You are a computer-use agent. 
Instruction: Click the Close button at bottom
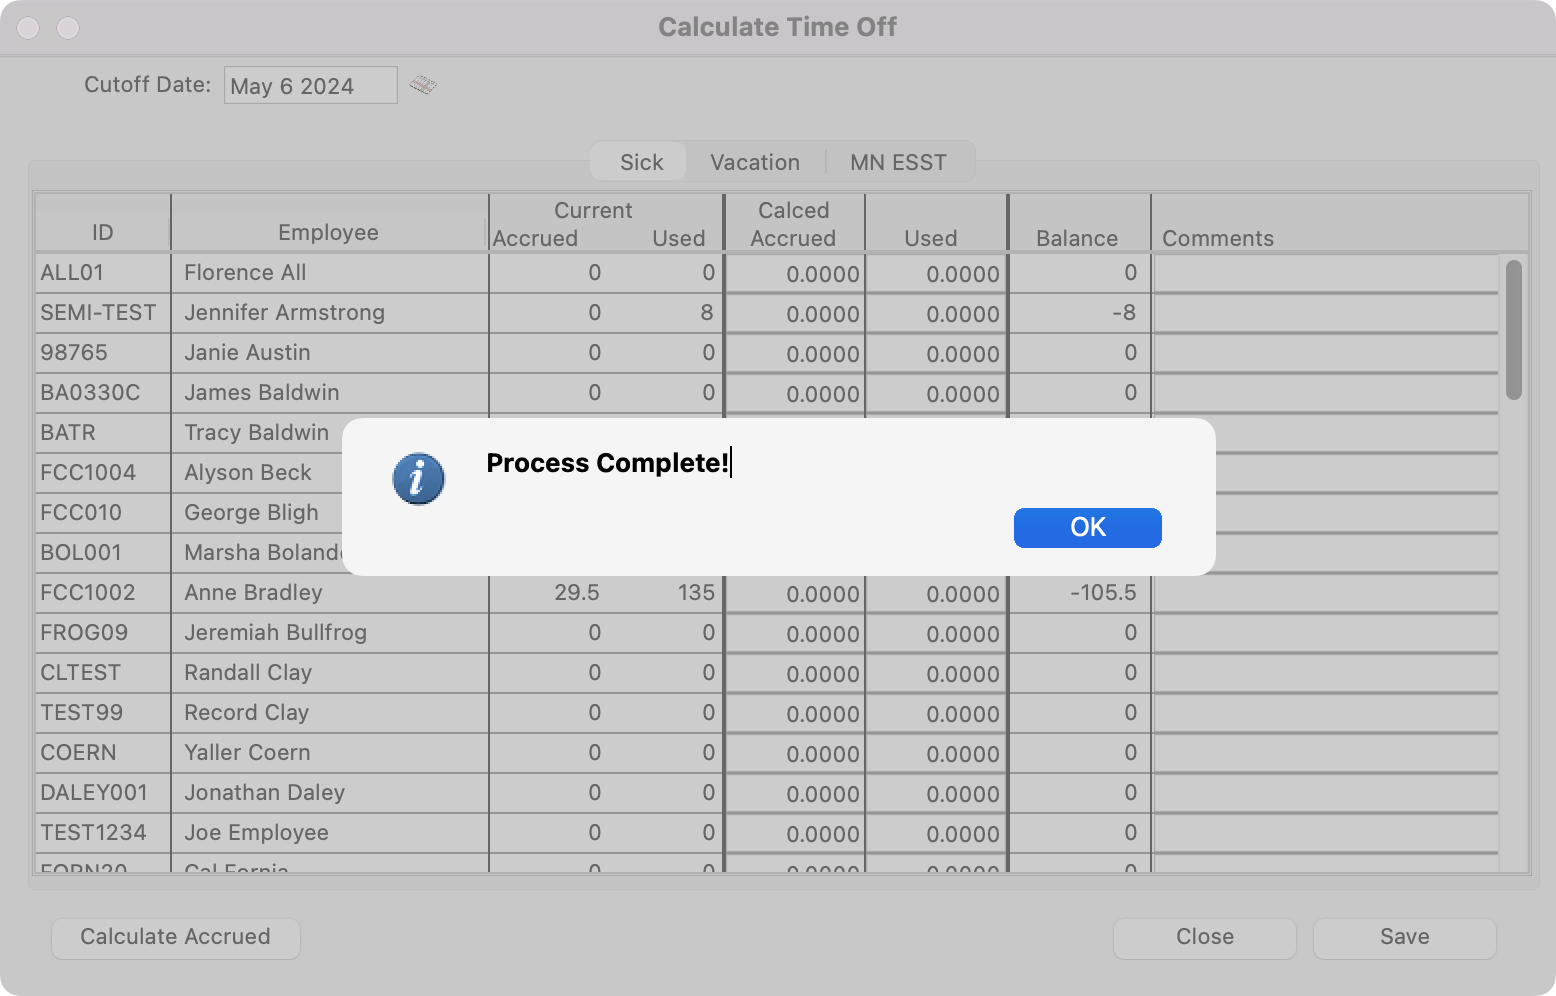[1204, 937]
